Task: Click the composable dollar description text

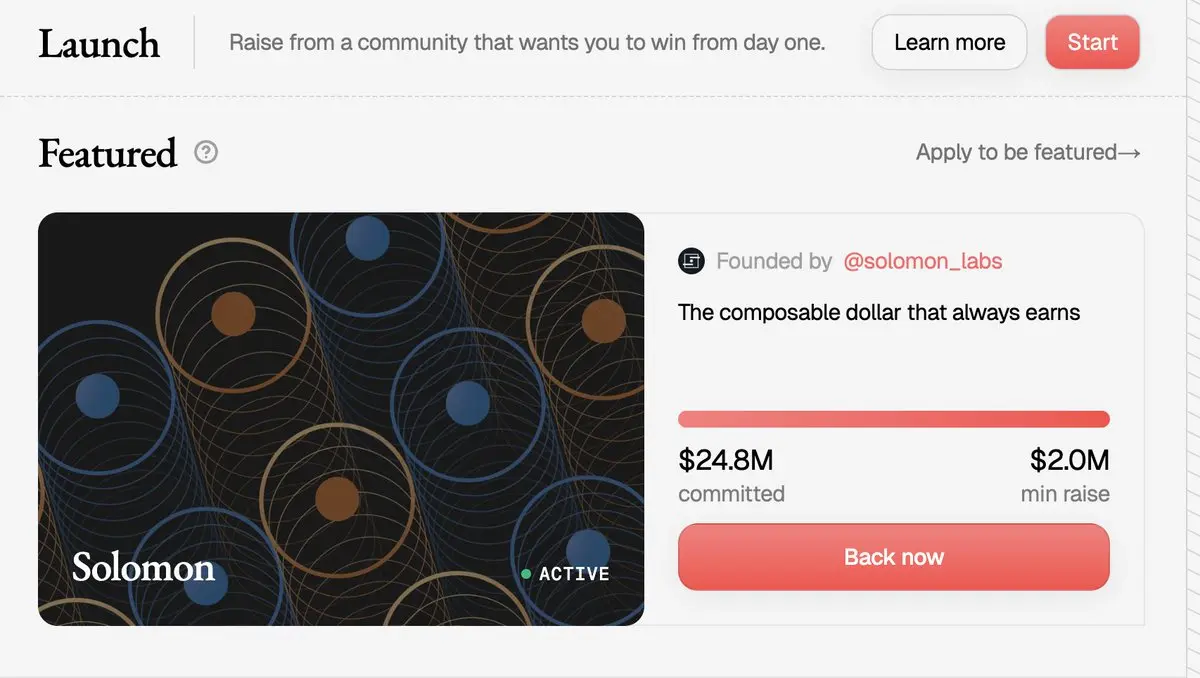Action: click(879, 313)
